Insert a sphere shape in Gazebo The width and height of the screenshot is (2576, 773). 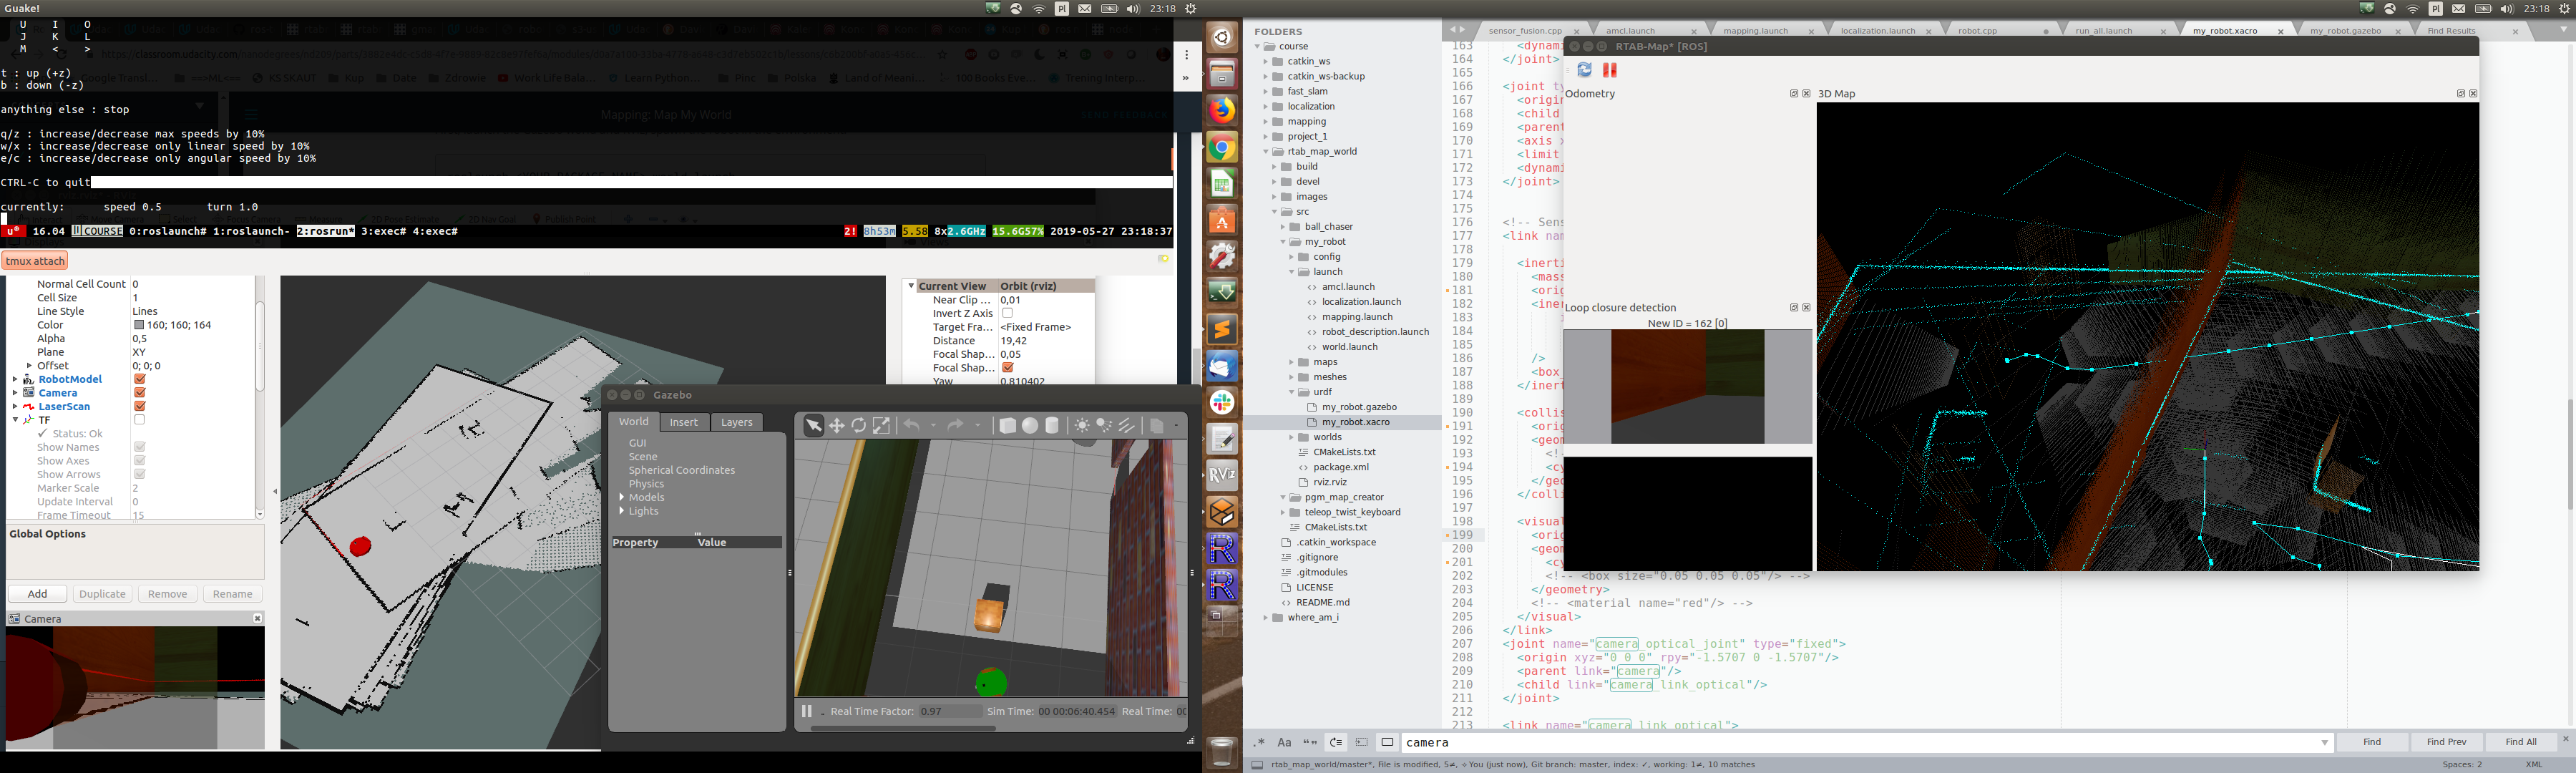click(x=1030, y=426)
